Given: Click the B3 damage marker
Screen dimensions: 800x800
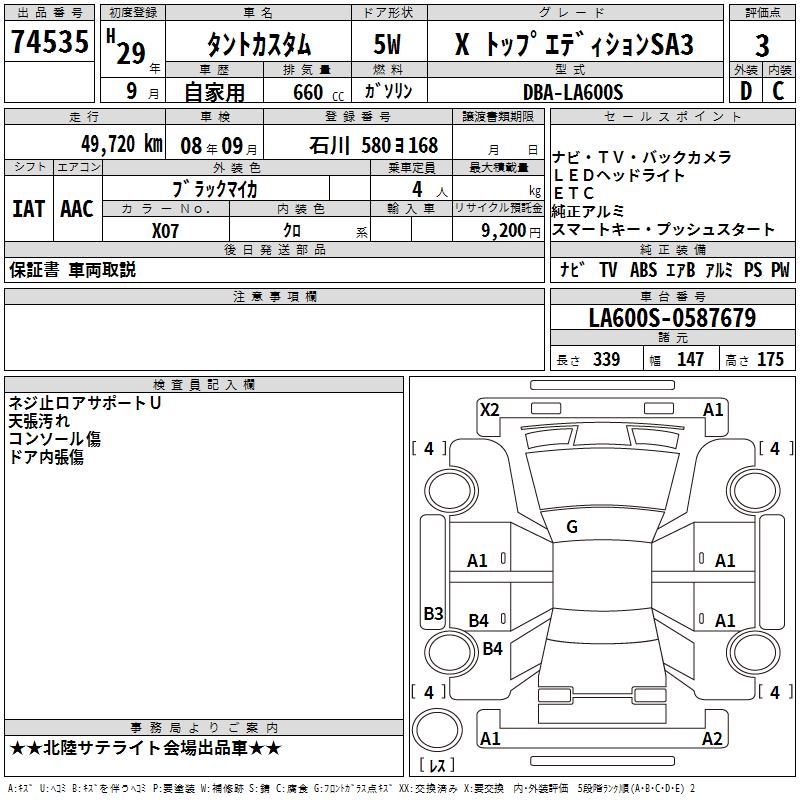Looking at the screenshot, I should click(x=433, y=614).
